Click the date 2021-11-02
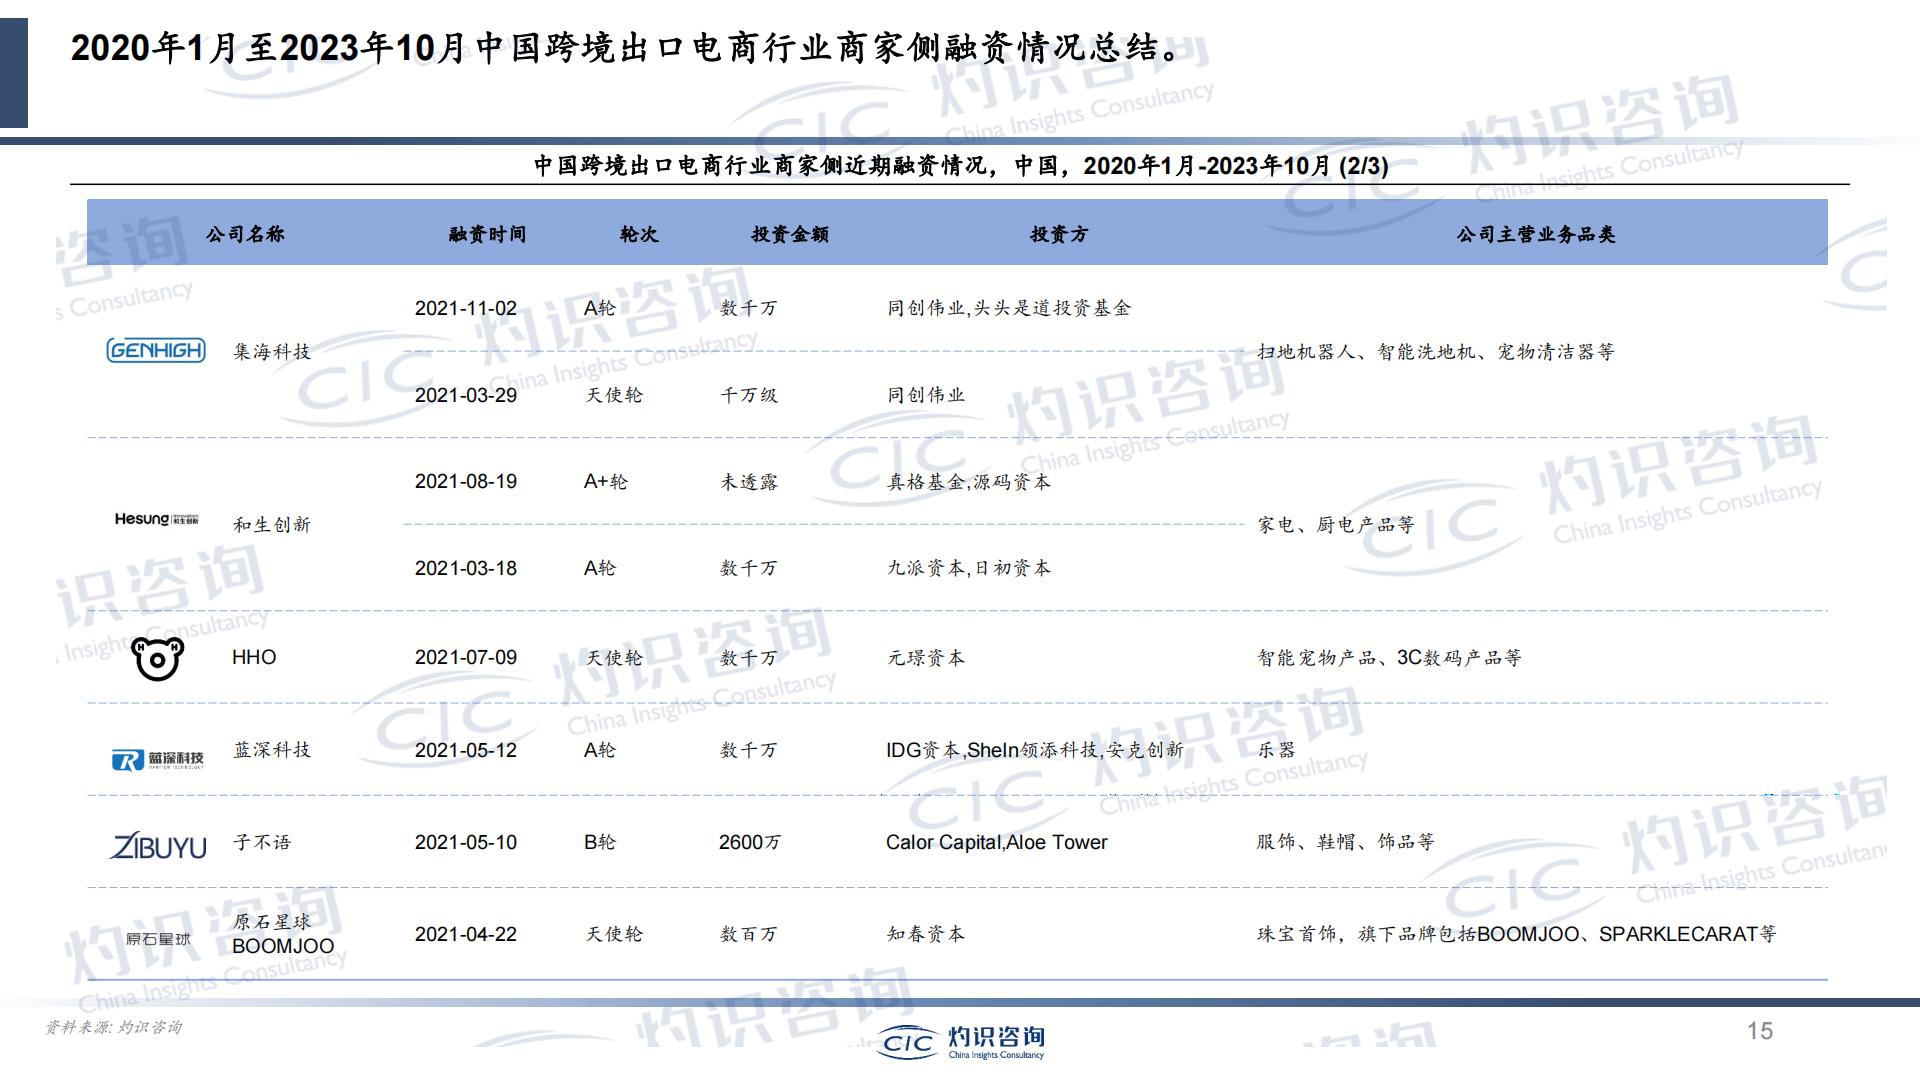This screenshot has height=1080, width=1920. [466, 308]
